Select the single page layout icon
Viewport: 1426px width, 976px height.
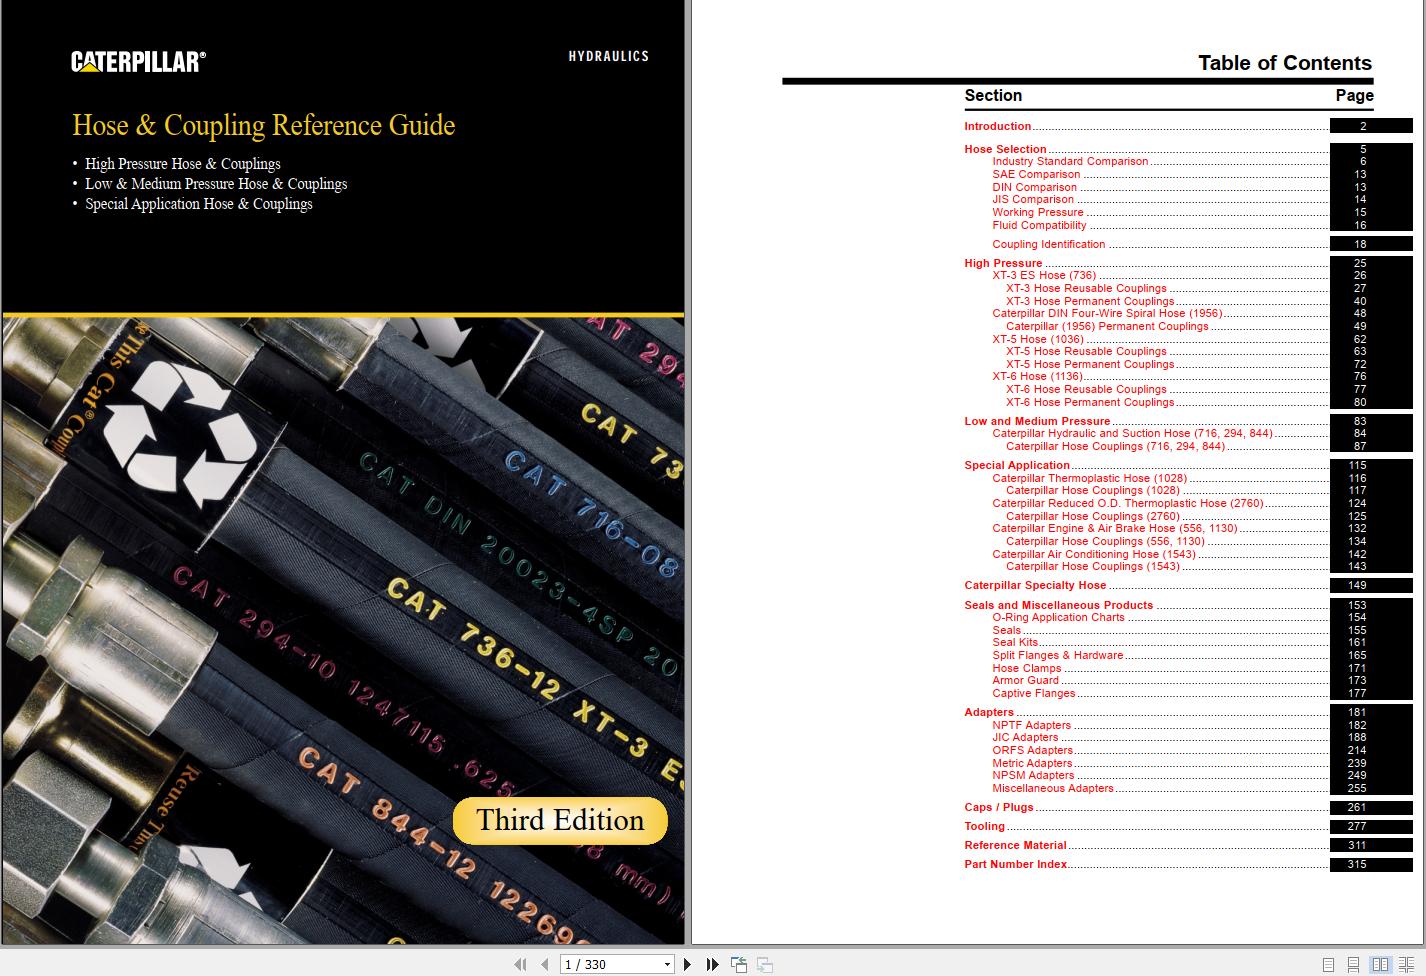(1329, 964)
